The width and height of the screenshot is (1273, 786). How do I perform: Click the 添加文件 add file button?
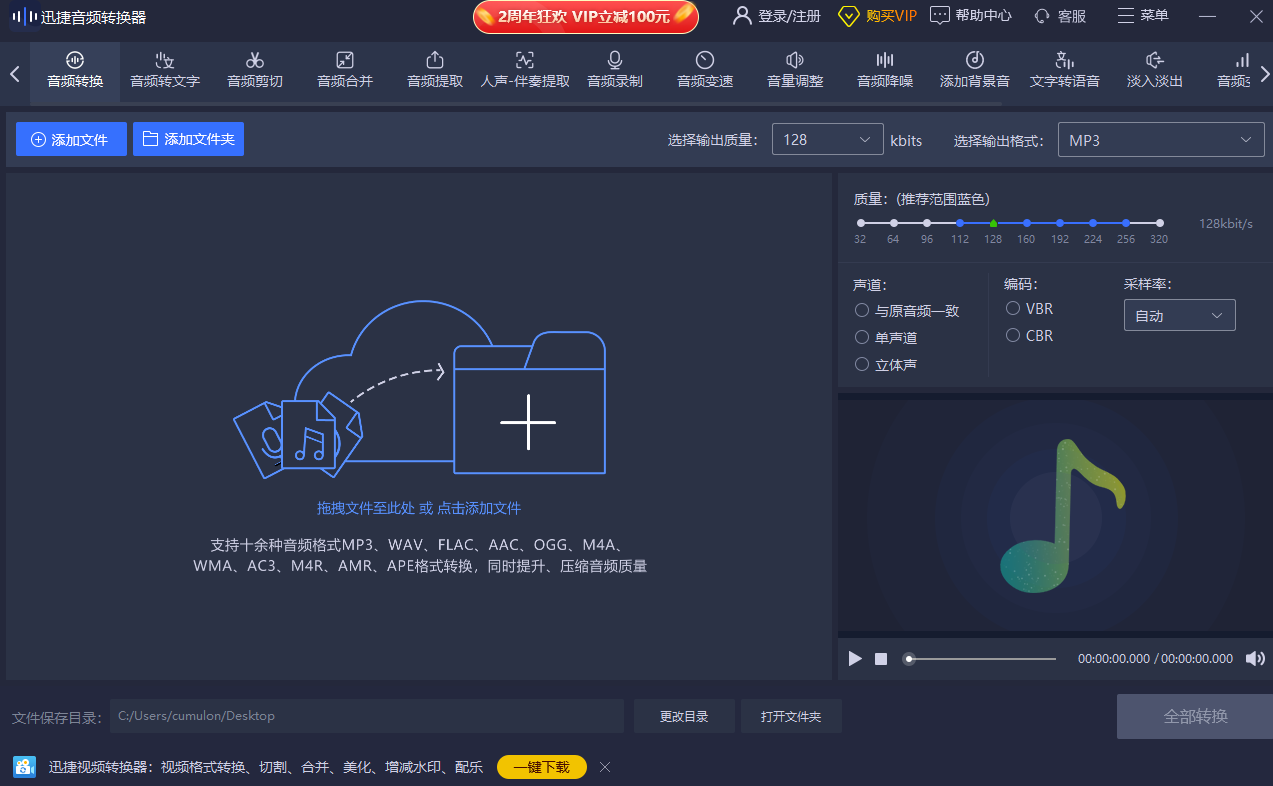pyautogui.click(x=71, y=139)
